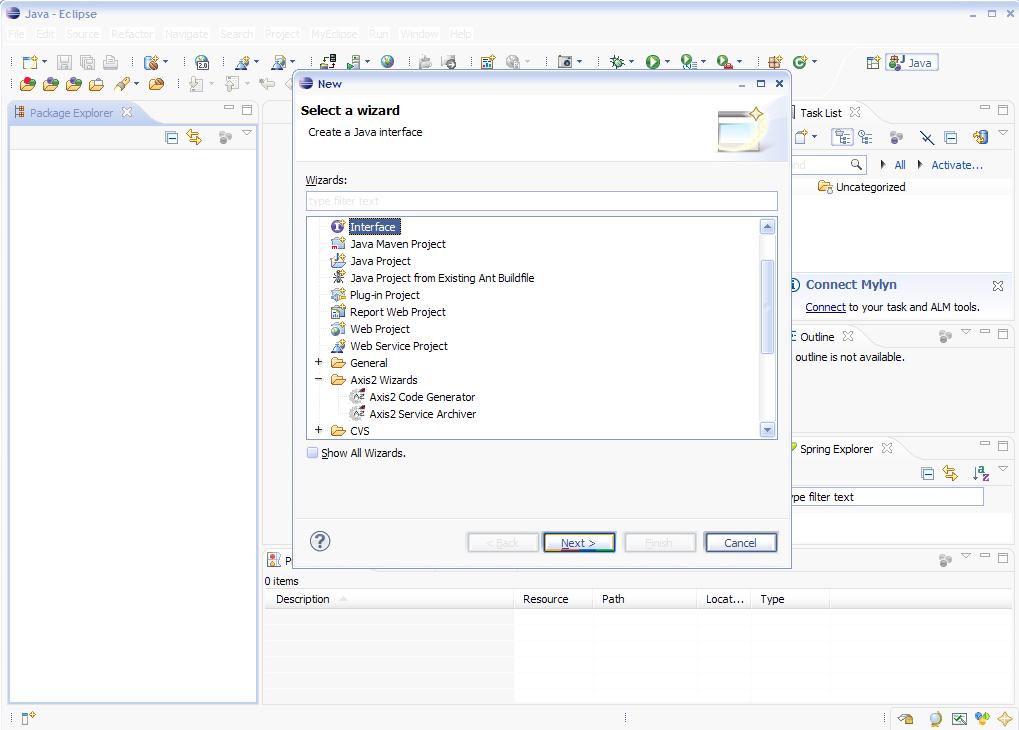The height and width of the screenshot is (730, 1019).
Task: Toggle Categorized presentation in Task List
Action: tap(843, 137)
